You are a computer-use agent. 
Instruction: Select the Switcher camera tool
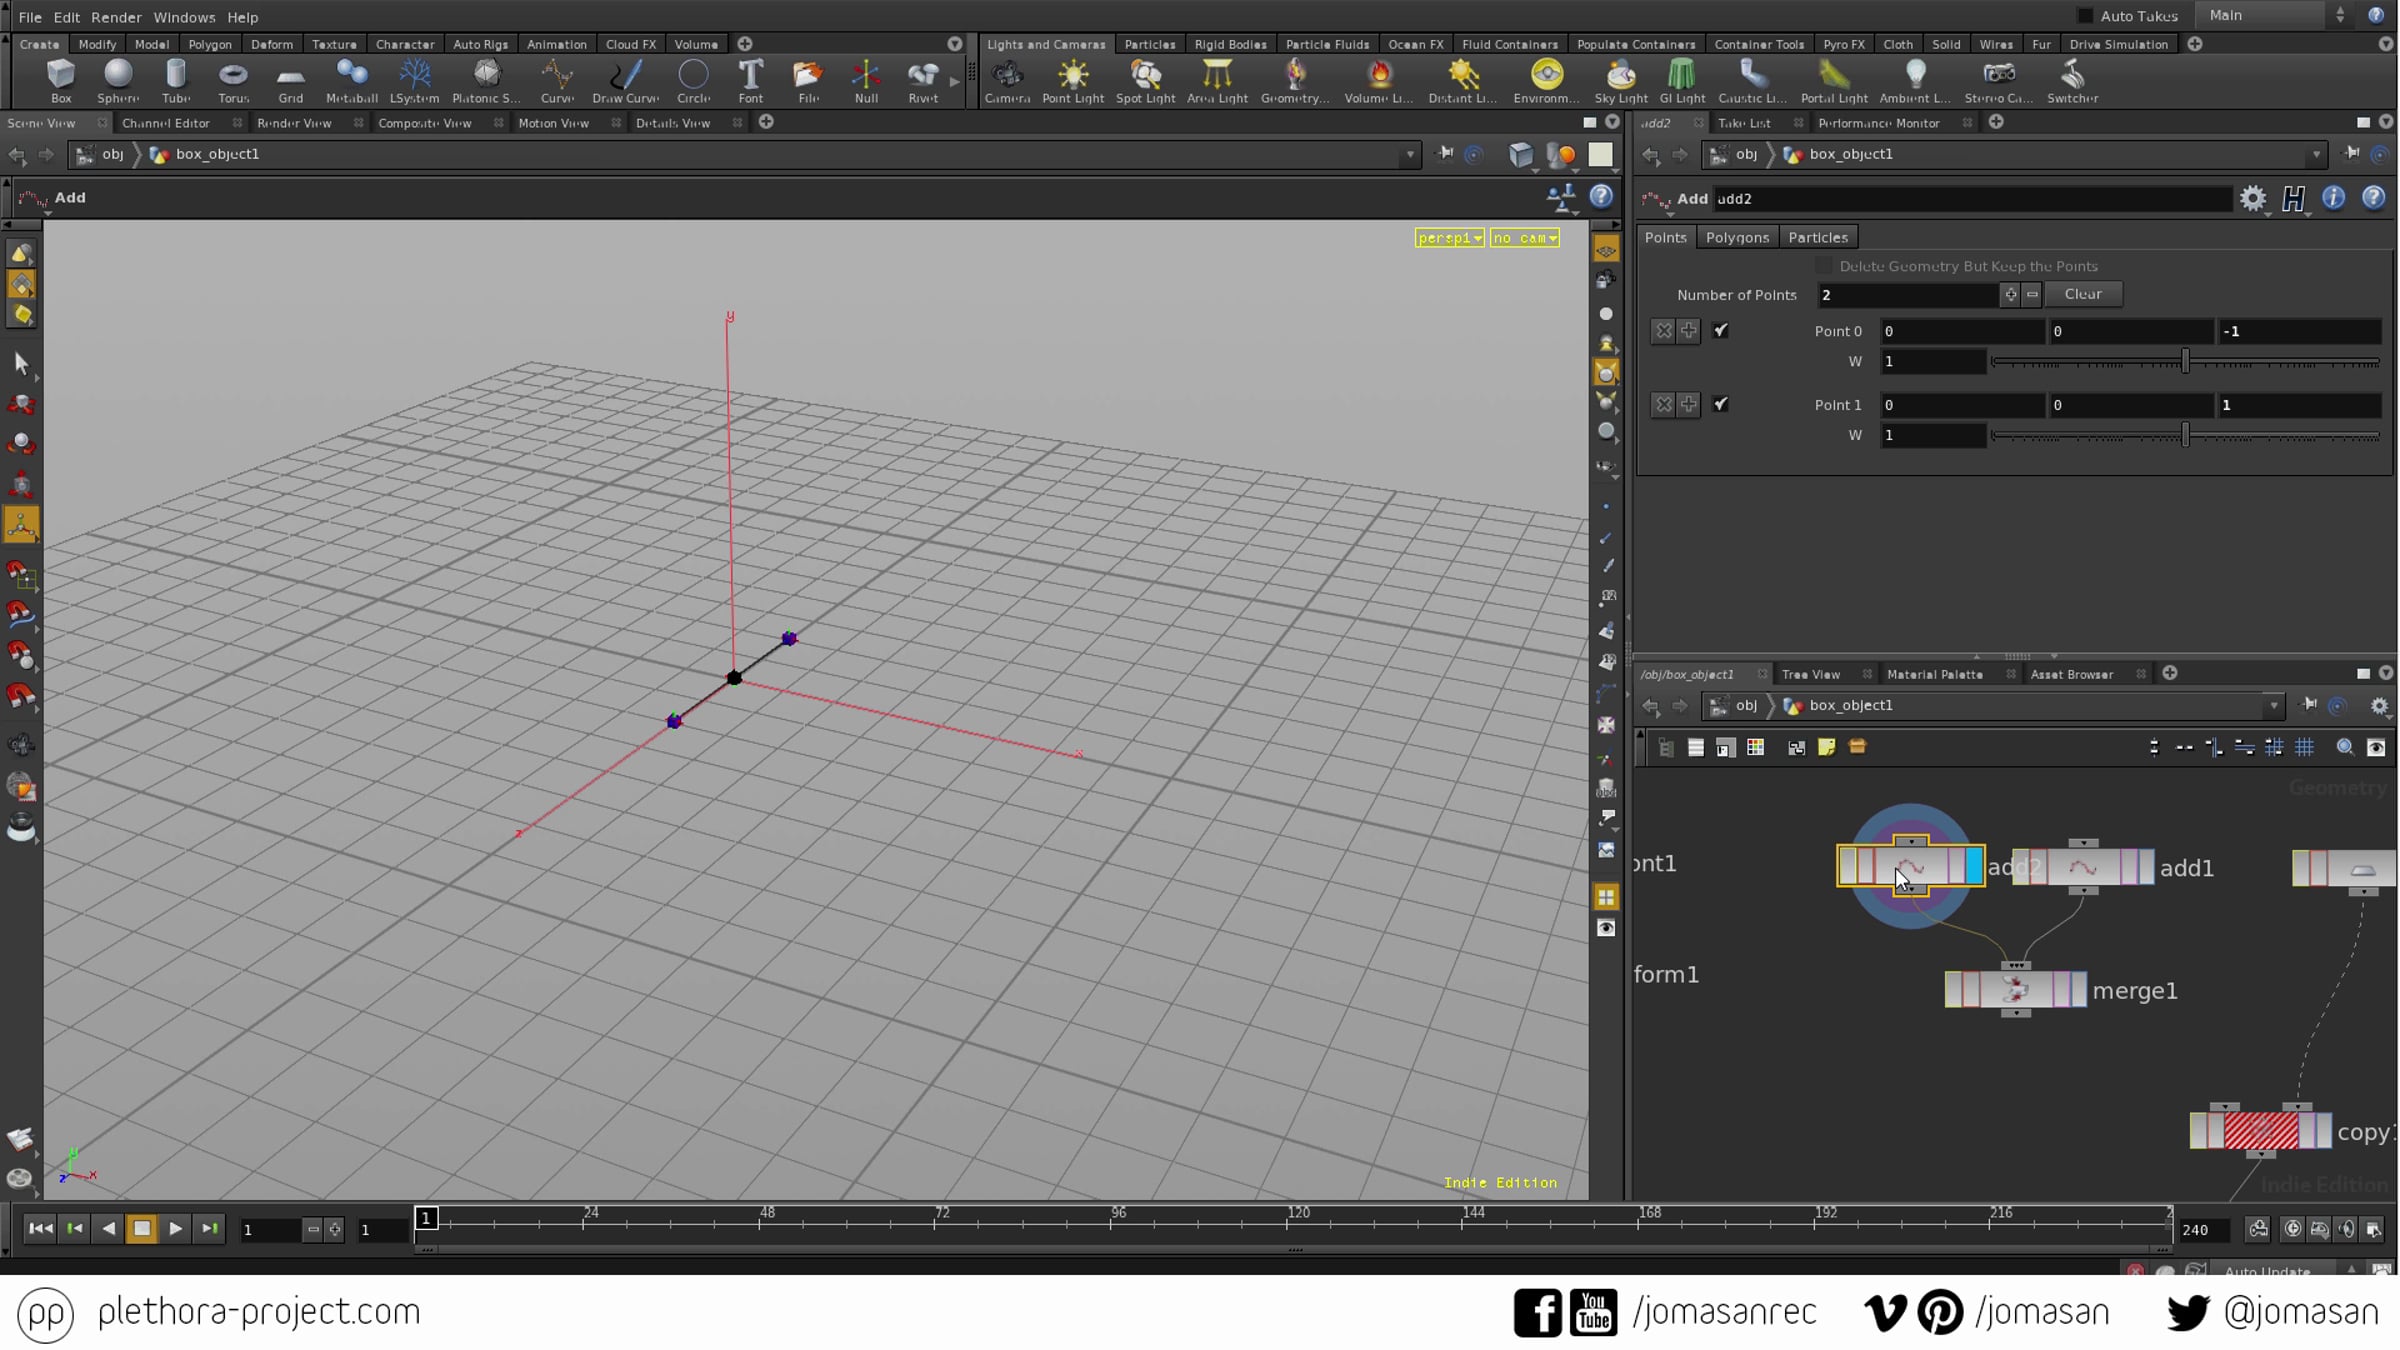2073,80
